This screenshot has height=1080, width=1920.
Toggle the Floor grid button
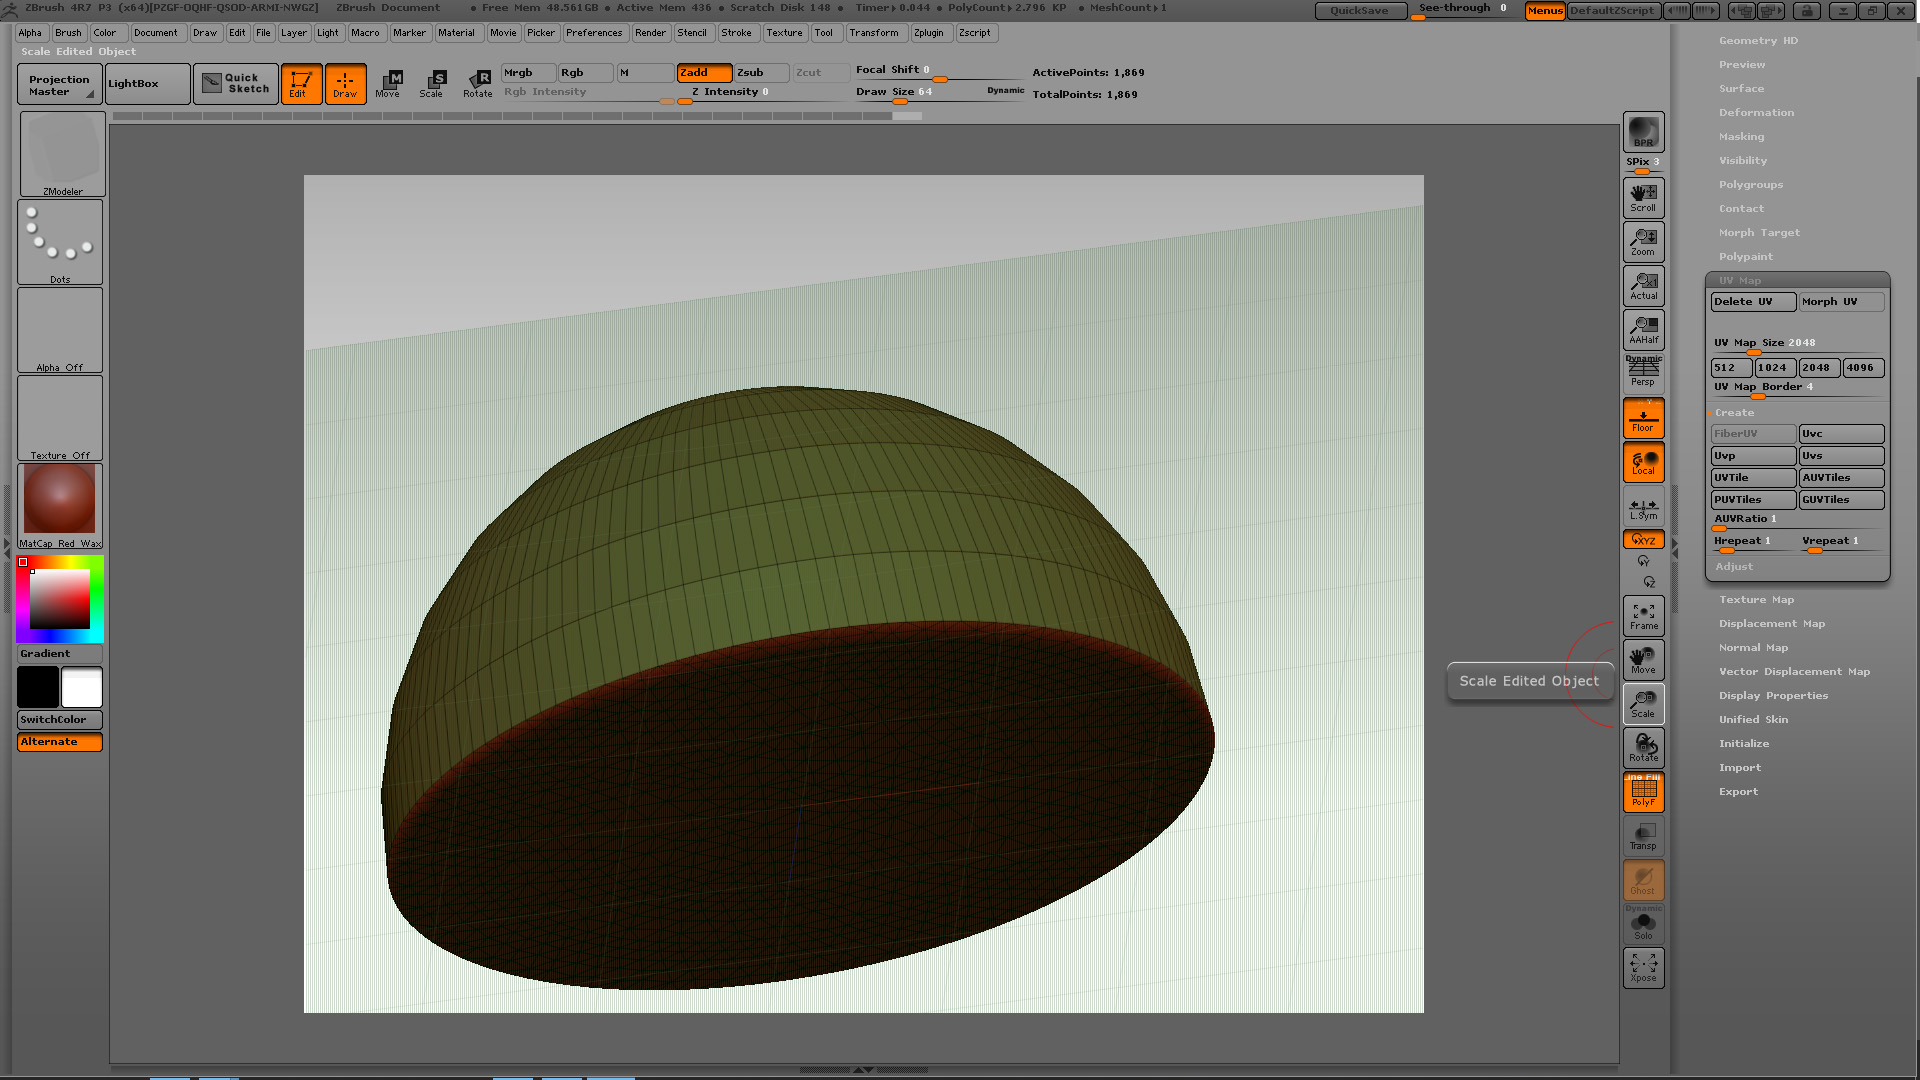[x=1643, y=418]
